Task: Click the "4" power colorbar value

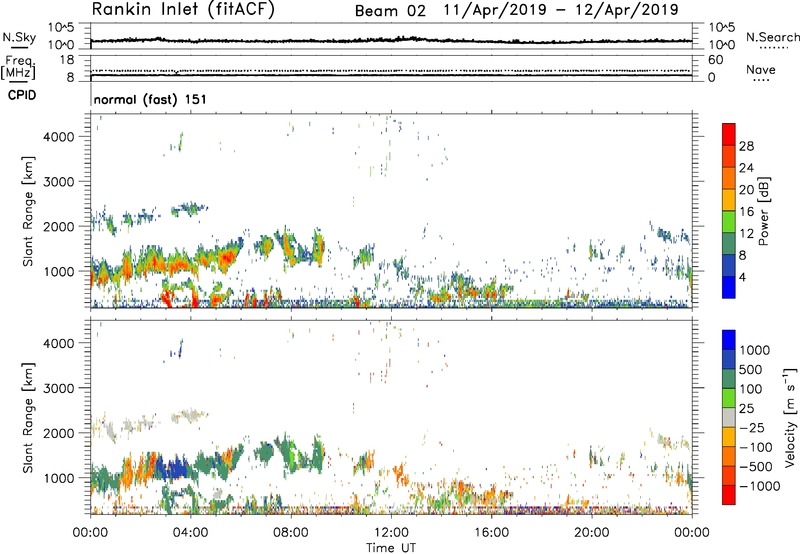Action: (743, 277)
